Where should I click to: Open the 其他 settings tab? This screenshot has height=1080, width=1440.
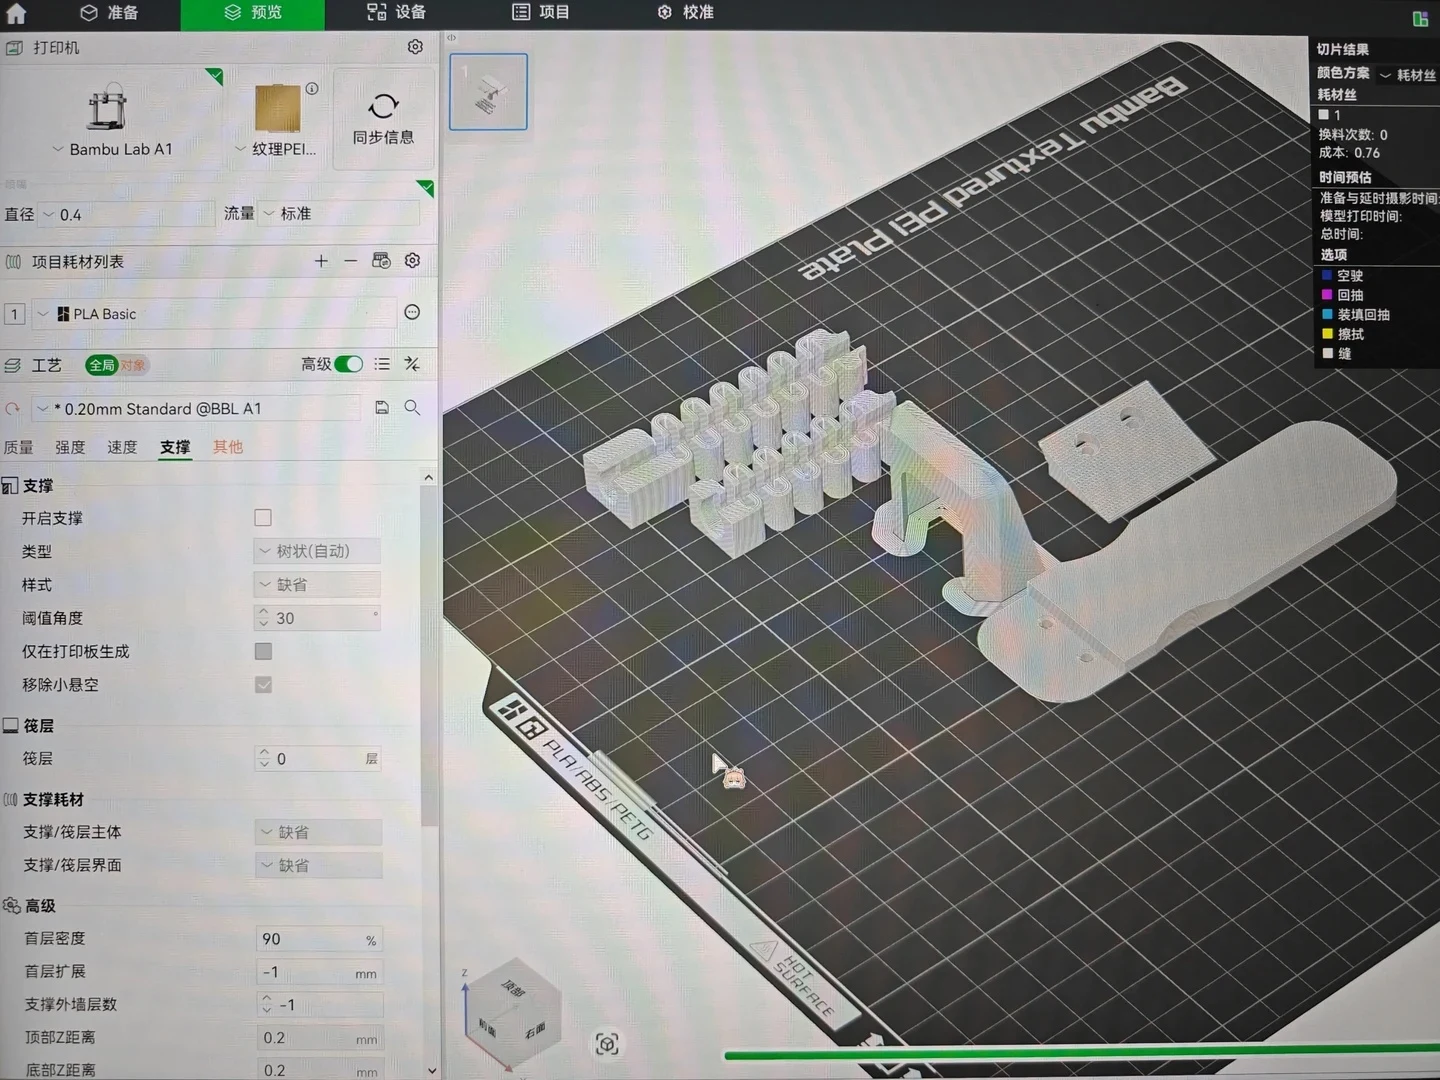click(x=228, y=447)
